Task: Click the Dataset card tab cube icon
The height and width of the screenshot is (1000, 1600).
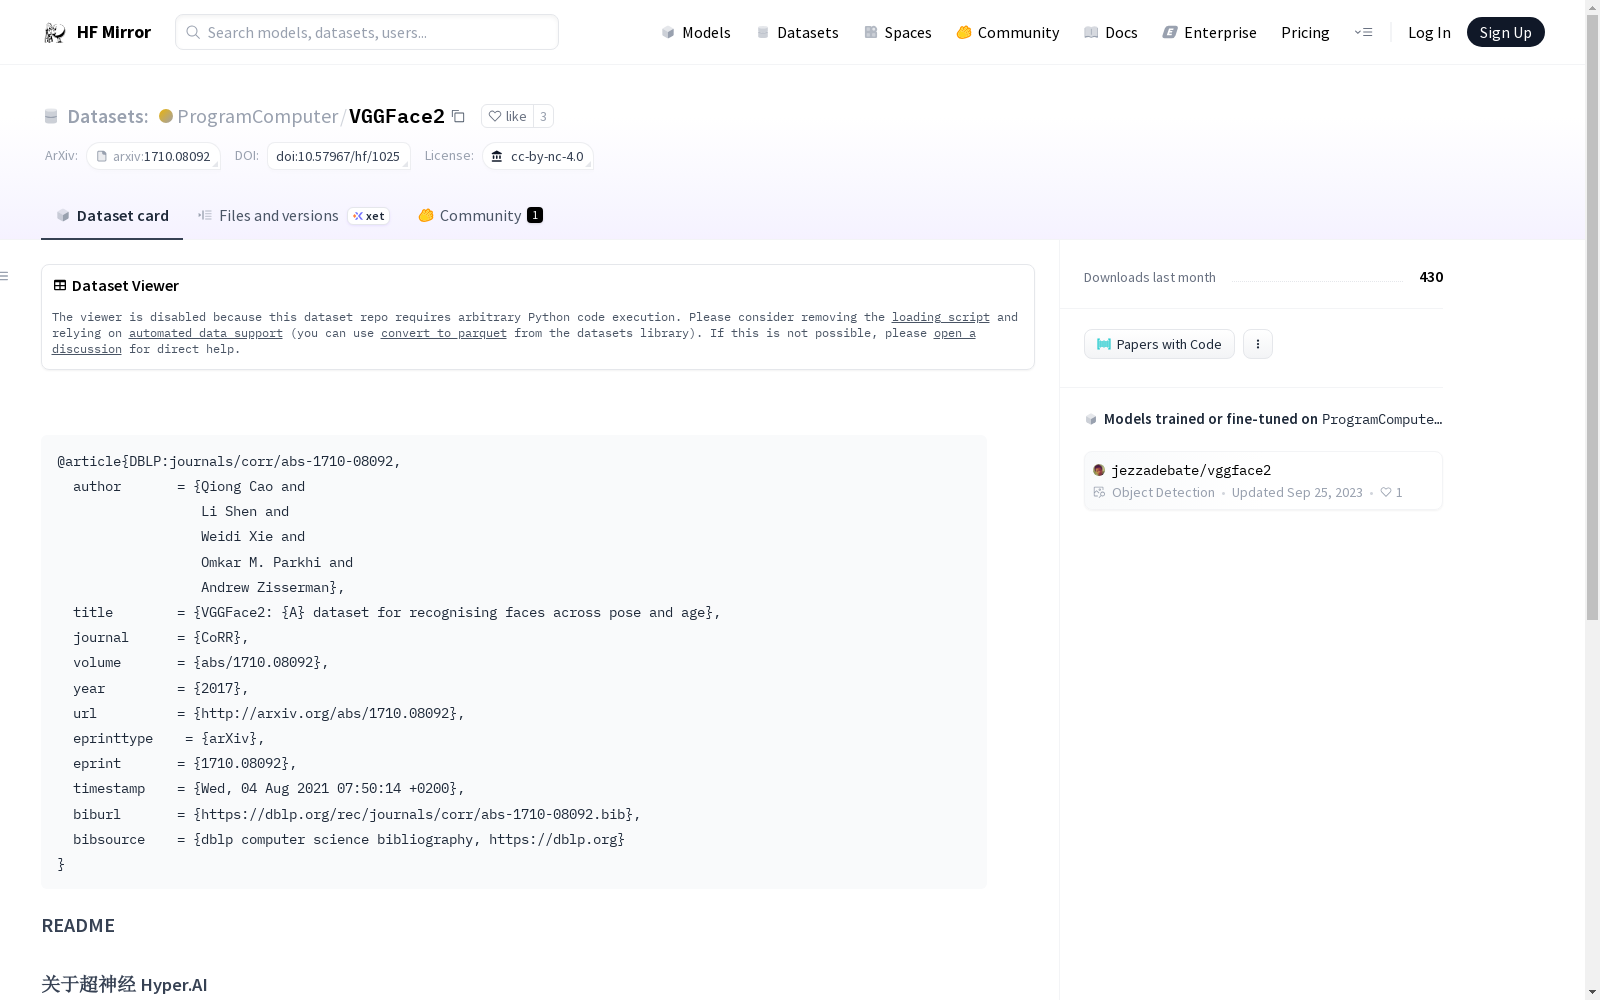Action: (63, 215)
